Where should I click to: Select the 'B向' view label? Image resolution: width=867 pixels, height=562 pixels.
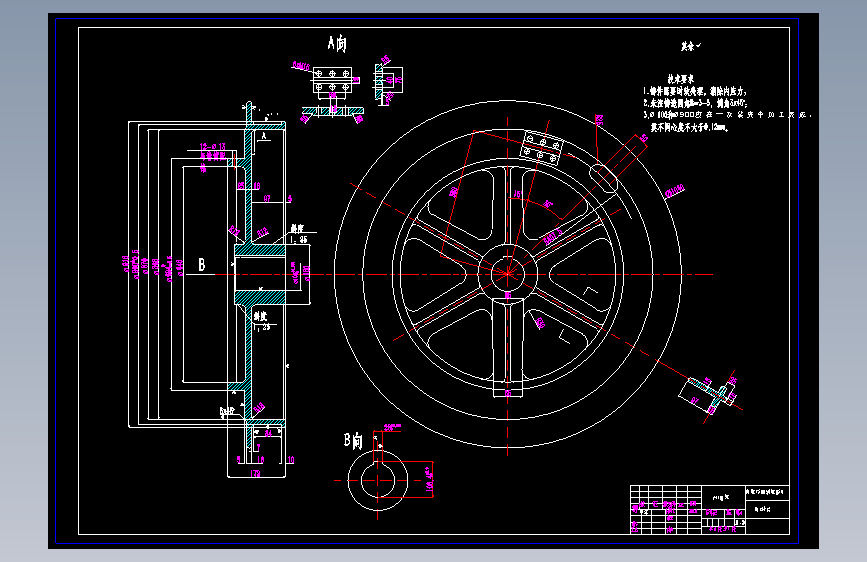353,441
